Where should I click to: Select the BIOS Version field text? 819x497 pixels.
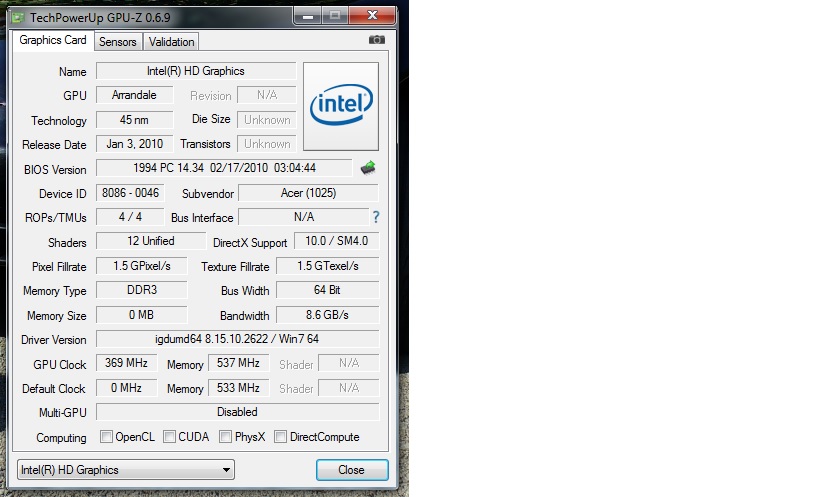coord(224,168)
